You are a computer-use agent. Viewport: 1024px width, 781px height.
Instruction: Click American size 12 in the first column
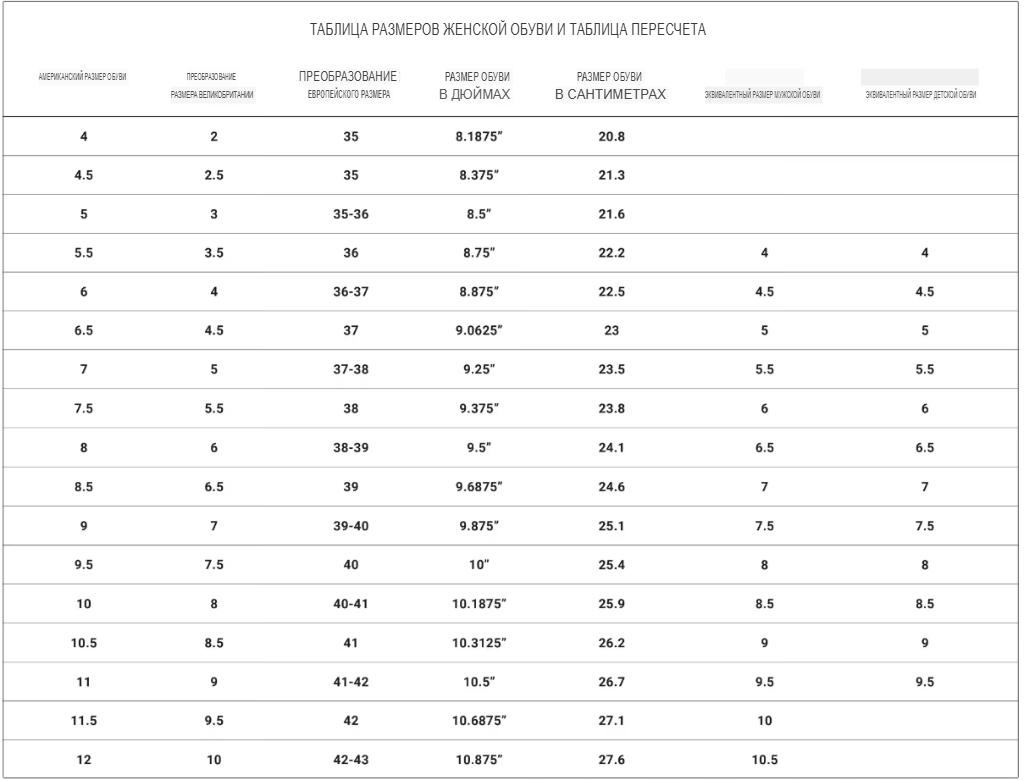(x=84, y=760)
